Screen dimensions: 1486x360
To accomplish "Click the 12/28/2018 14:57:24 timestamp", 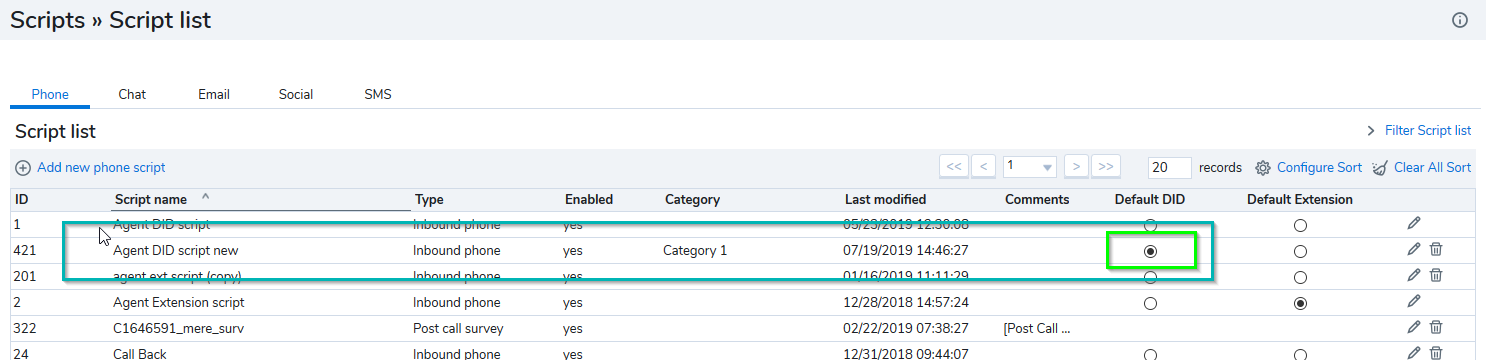I will tap(905, 302).
